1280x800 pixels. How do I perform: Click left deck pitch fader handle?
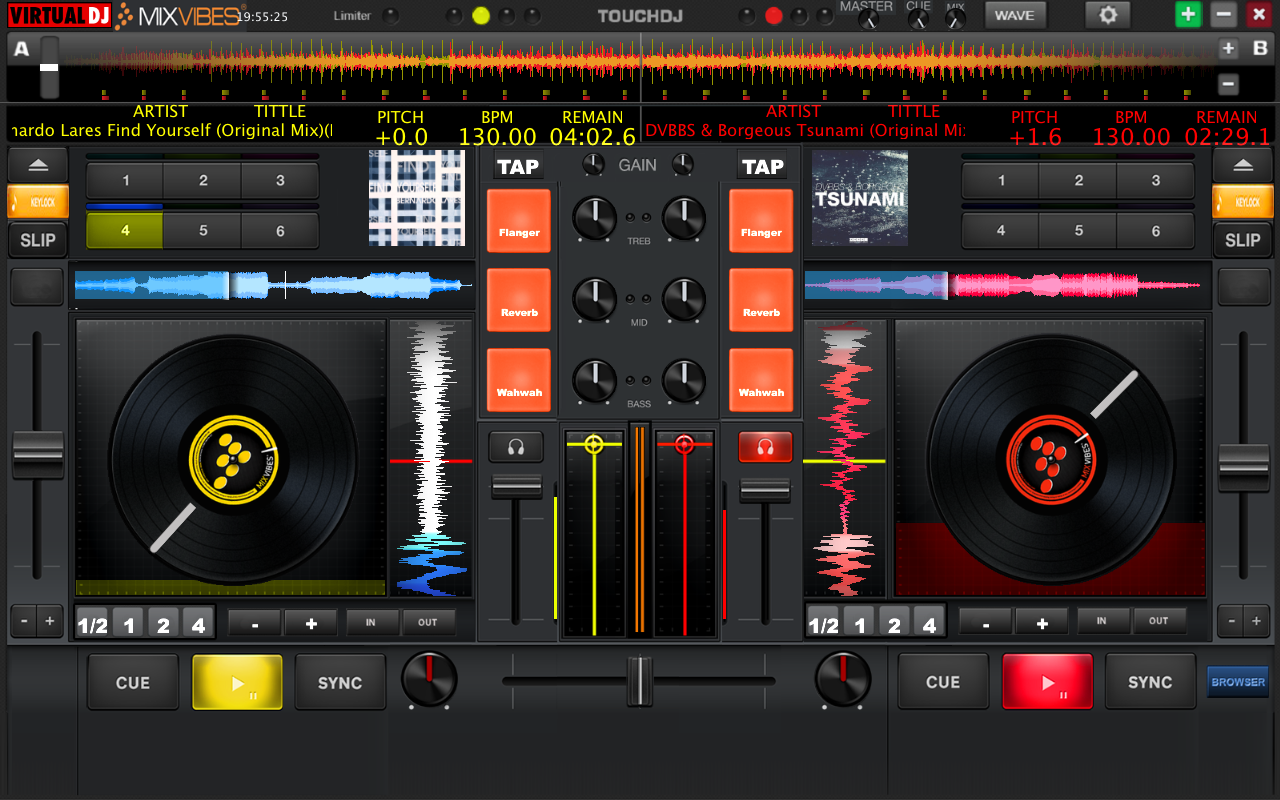point(38,455)
